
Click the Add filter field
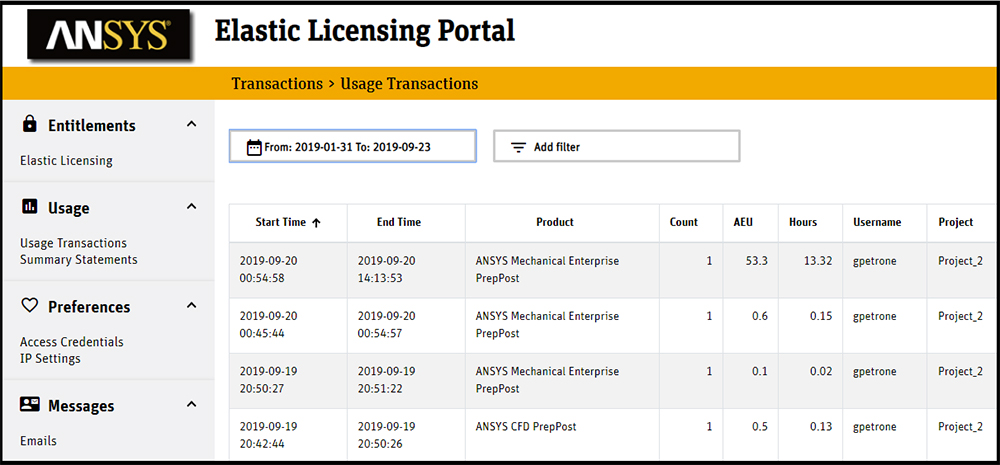tap(616, 147)
